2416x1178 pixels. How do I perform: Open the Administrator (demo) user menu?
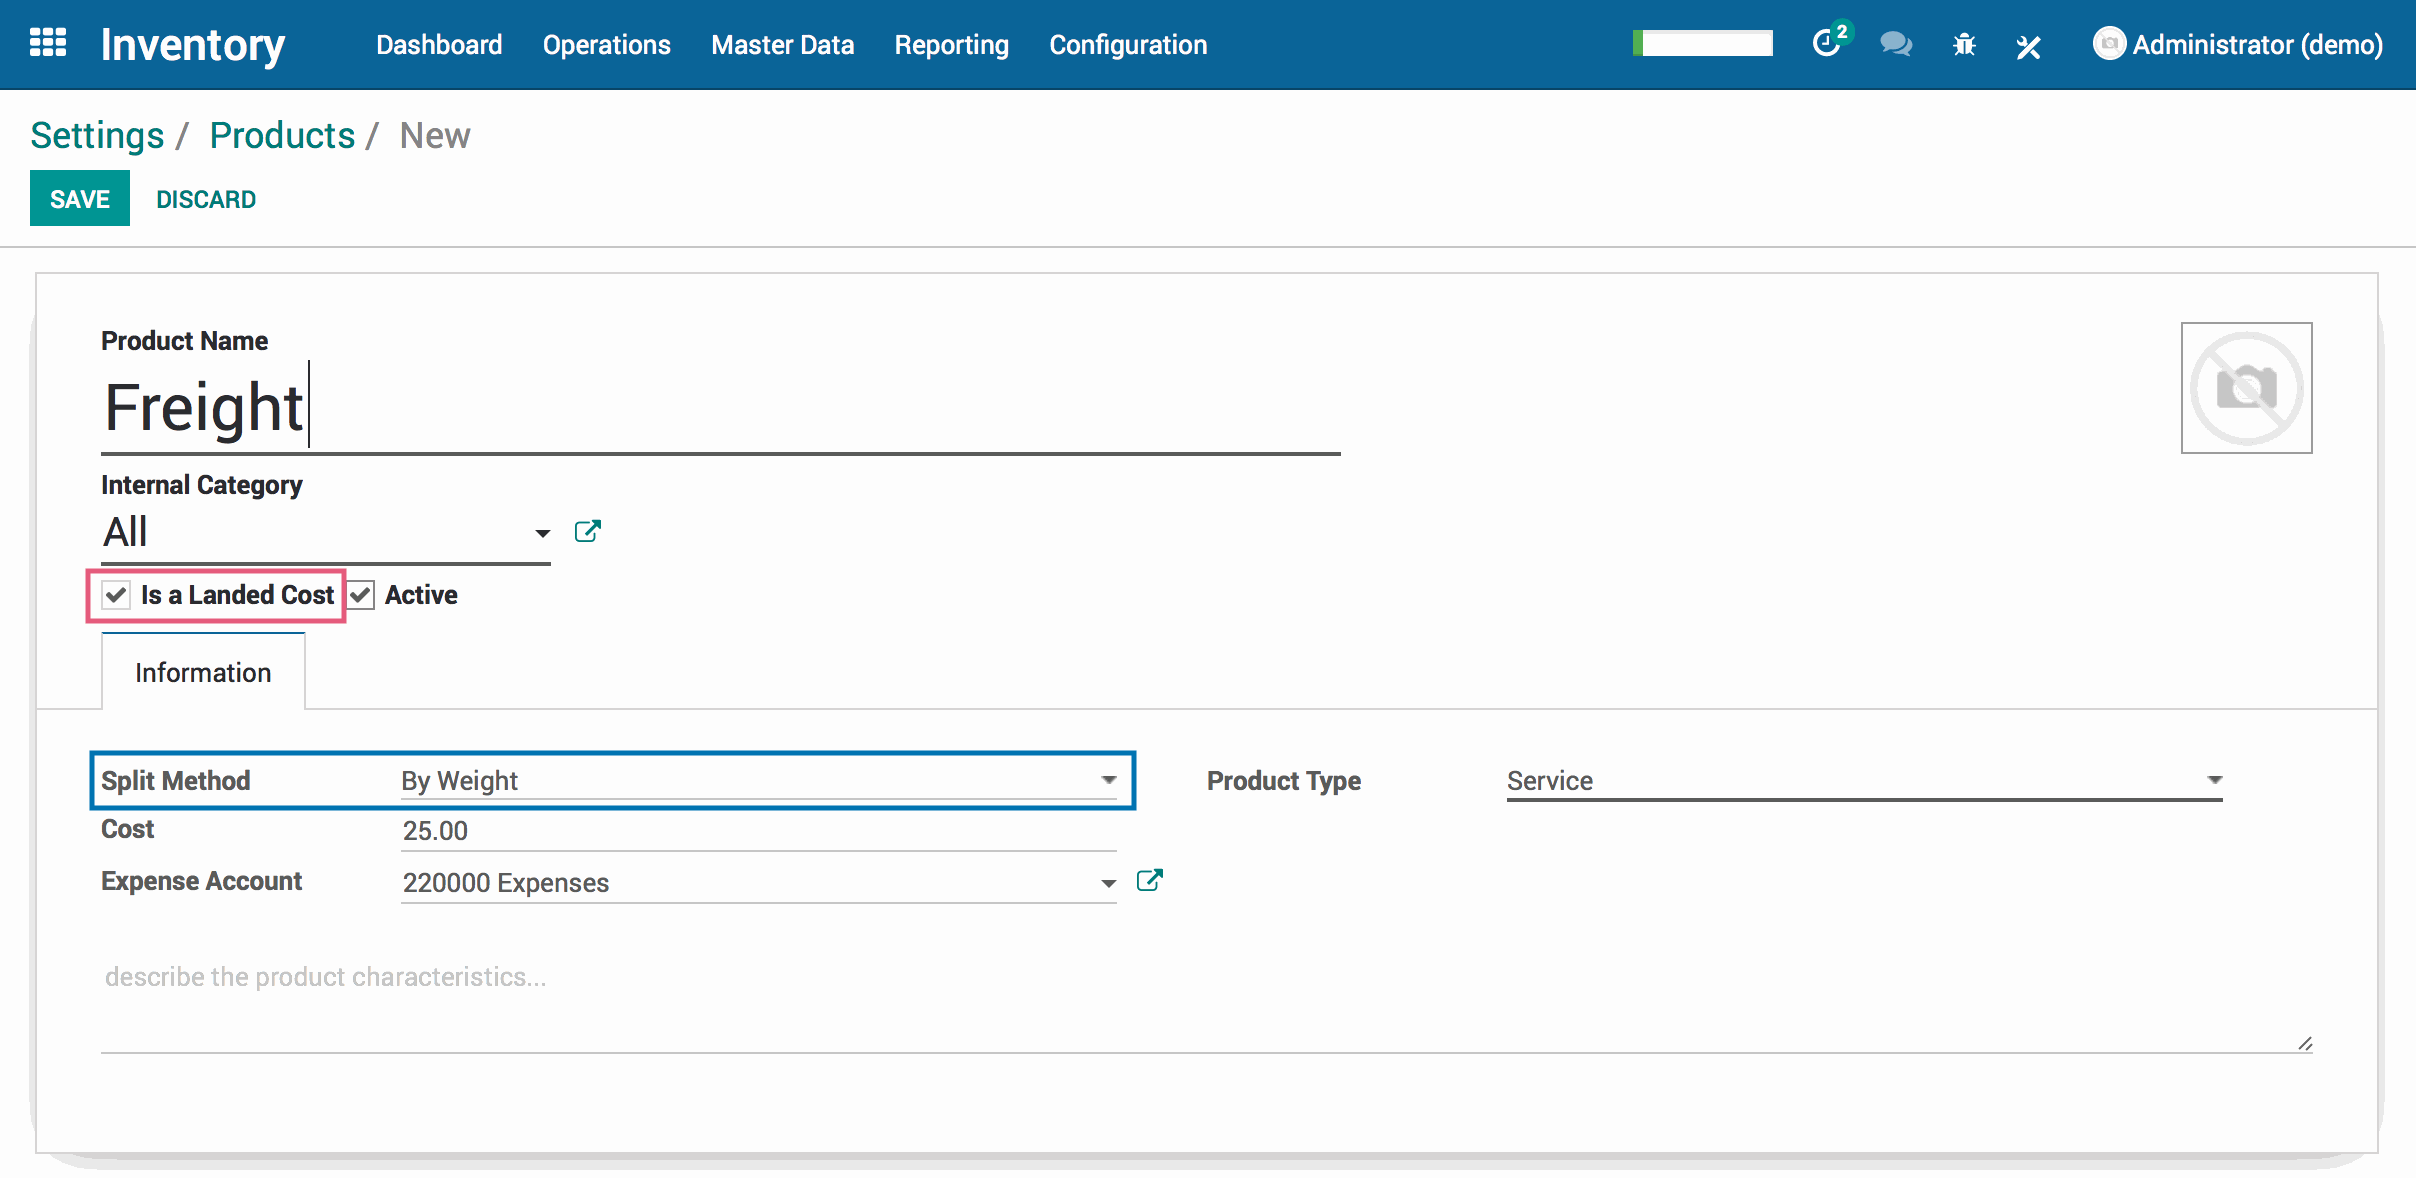click(2238, 45)
